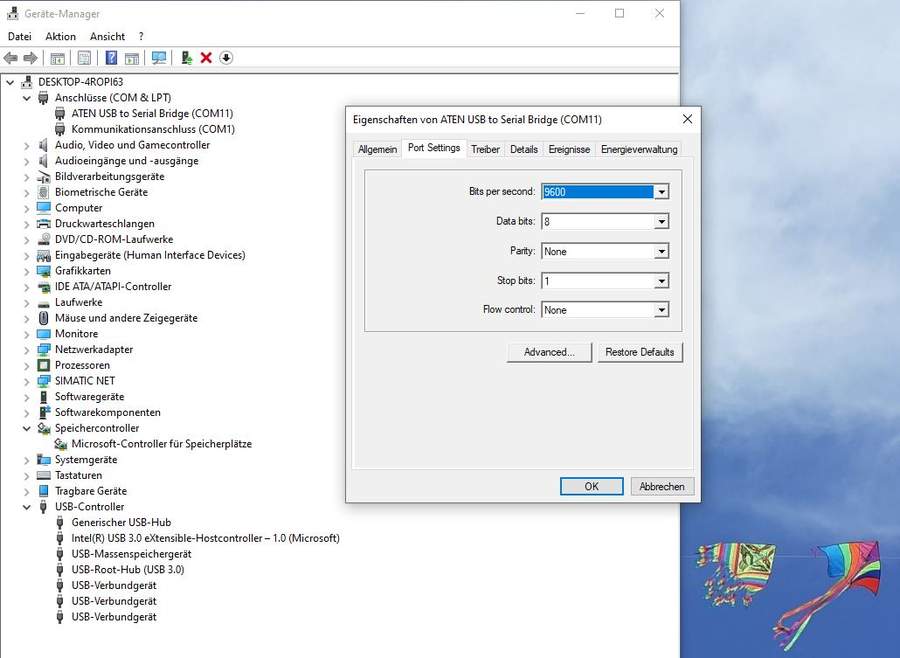900x658 pixels.
Task: Click the Biometrische Geräte fingerprint icon
Action: (44, 192)
